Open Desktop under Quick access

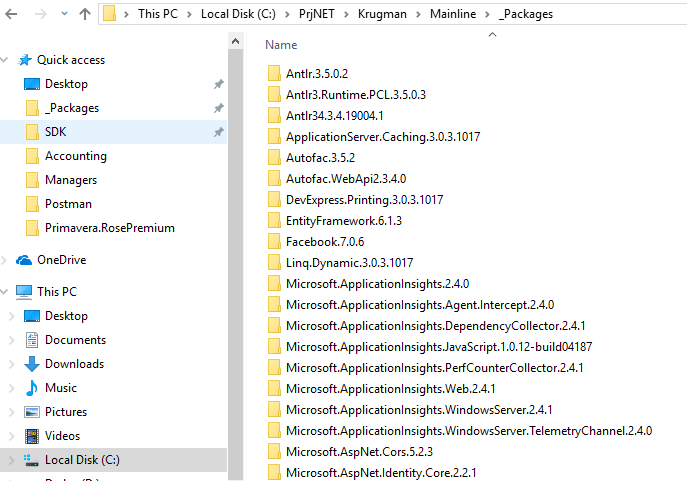pyautogui.click(x=66, y=84)
